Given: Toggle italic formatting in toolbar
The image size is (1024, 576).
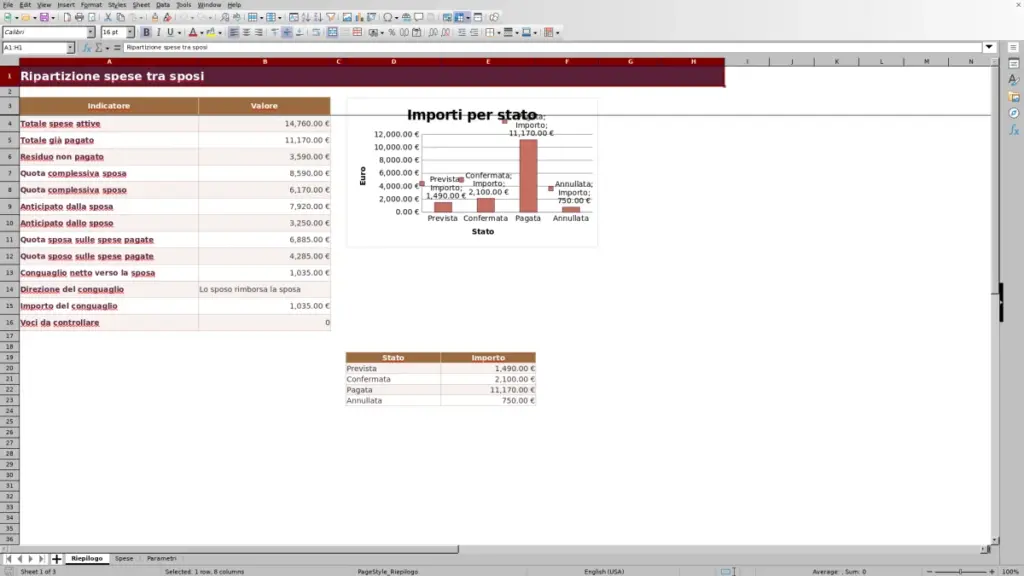Looking at the screenshot, I should (158, 32).
